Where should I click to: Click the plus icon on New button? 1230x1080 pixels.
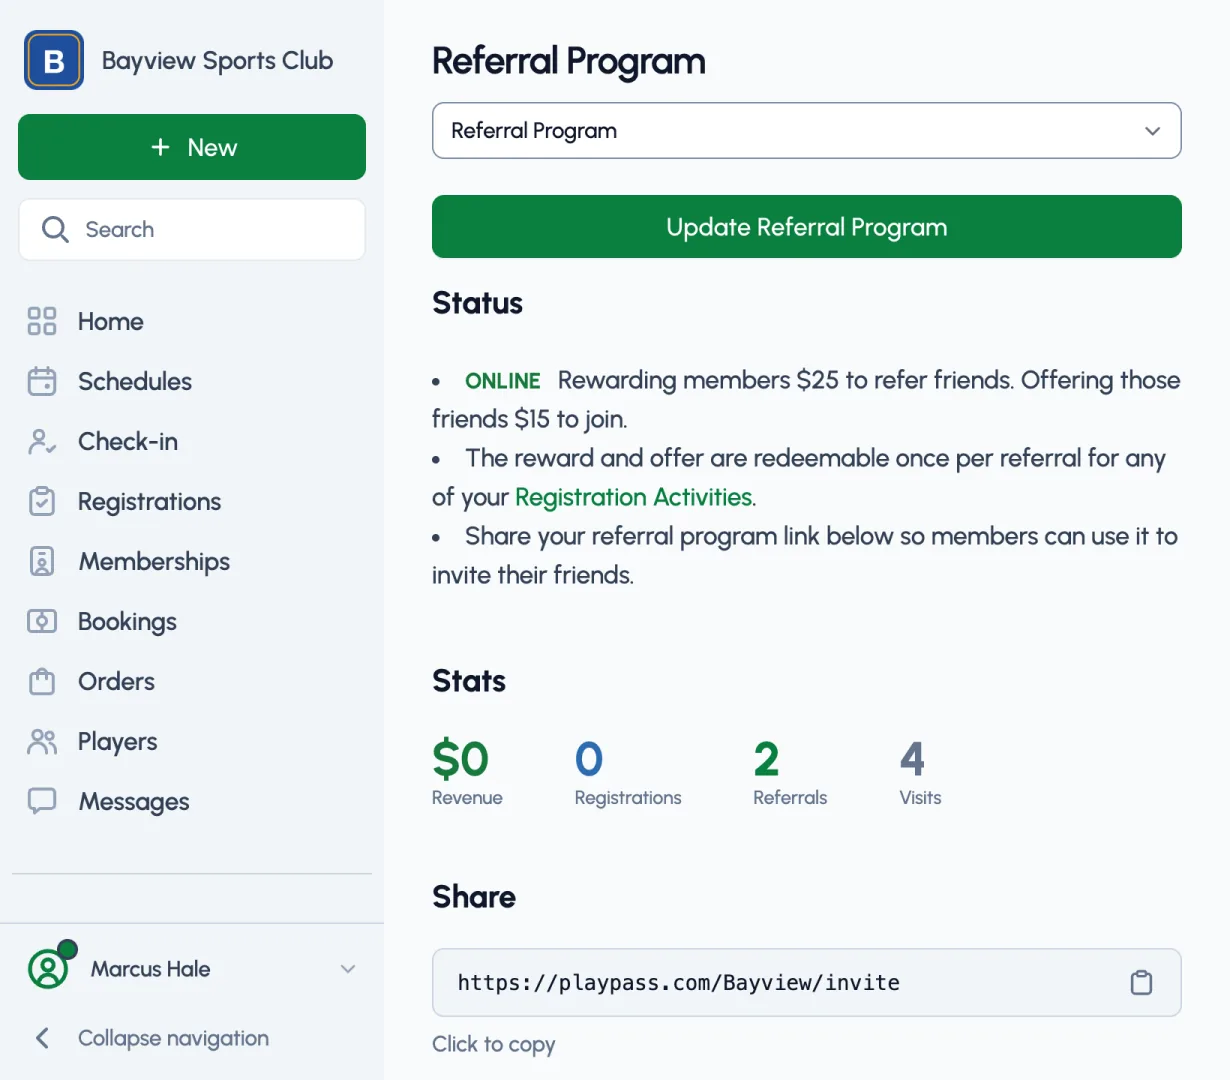coord(160,147)
